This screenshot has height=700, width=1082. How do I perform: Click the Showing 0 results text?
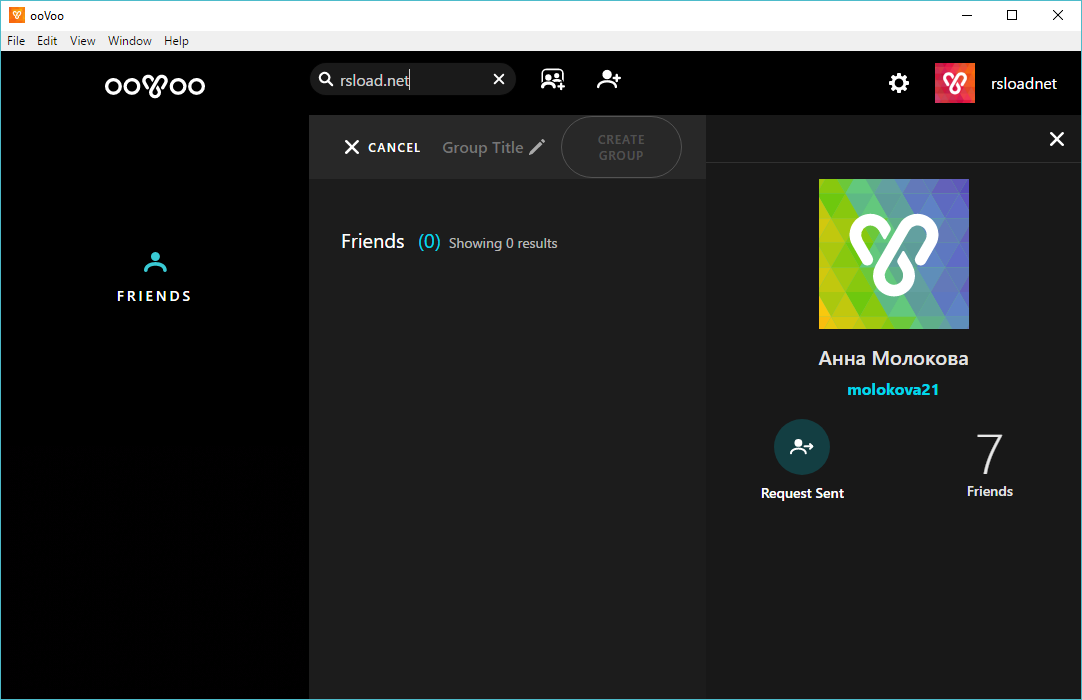[503, 243]
